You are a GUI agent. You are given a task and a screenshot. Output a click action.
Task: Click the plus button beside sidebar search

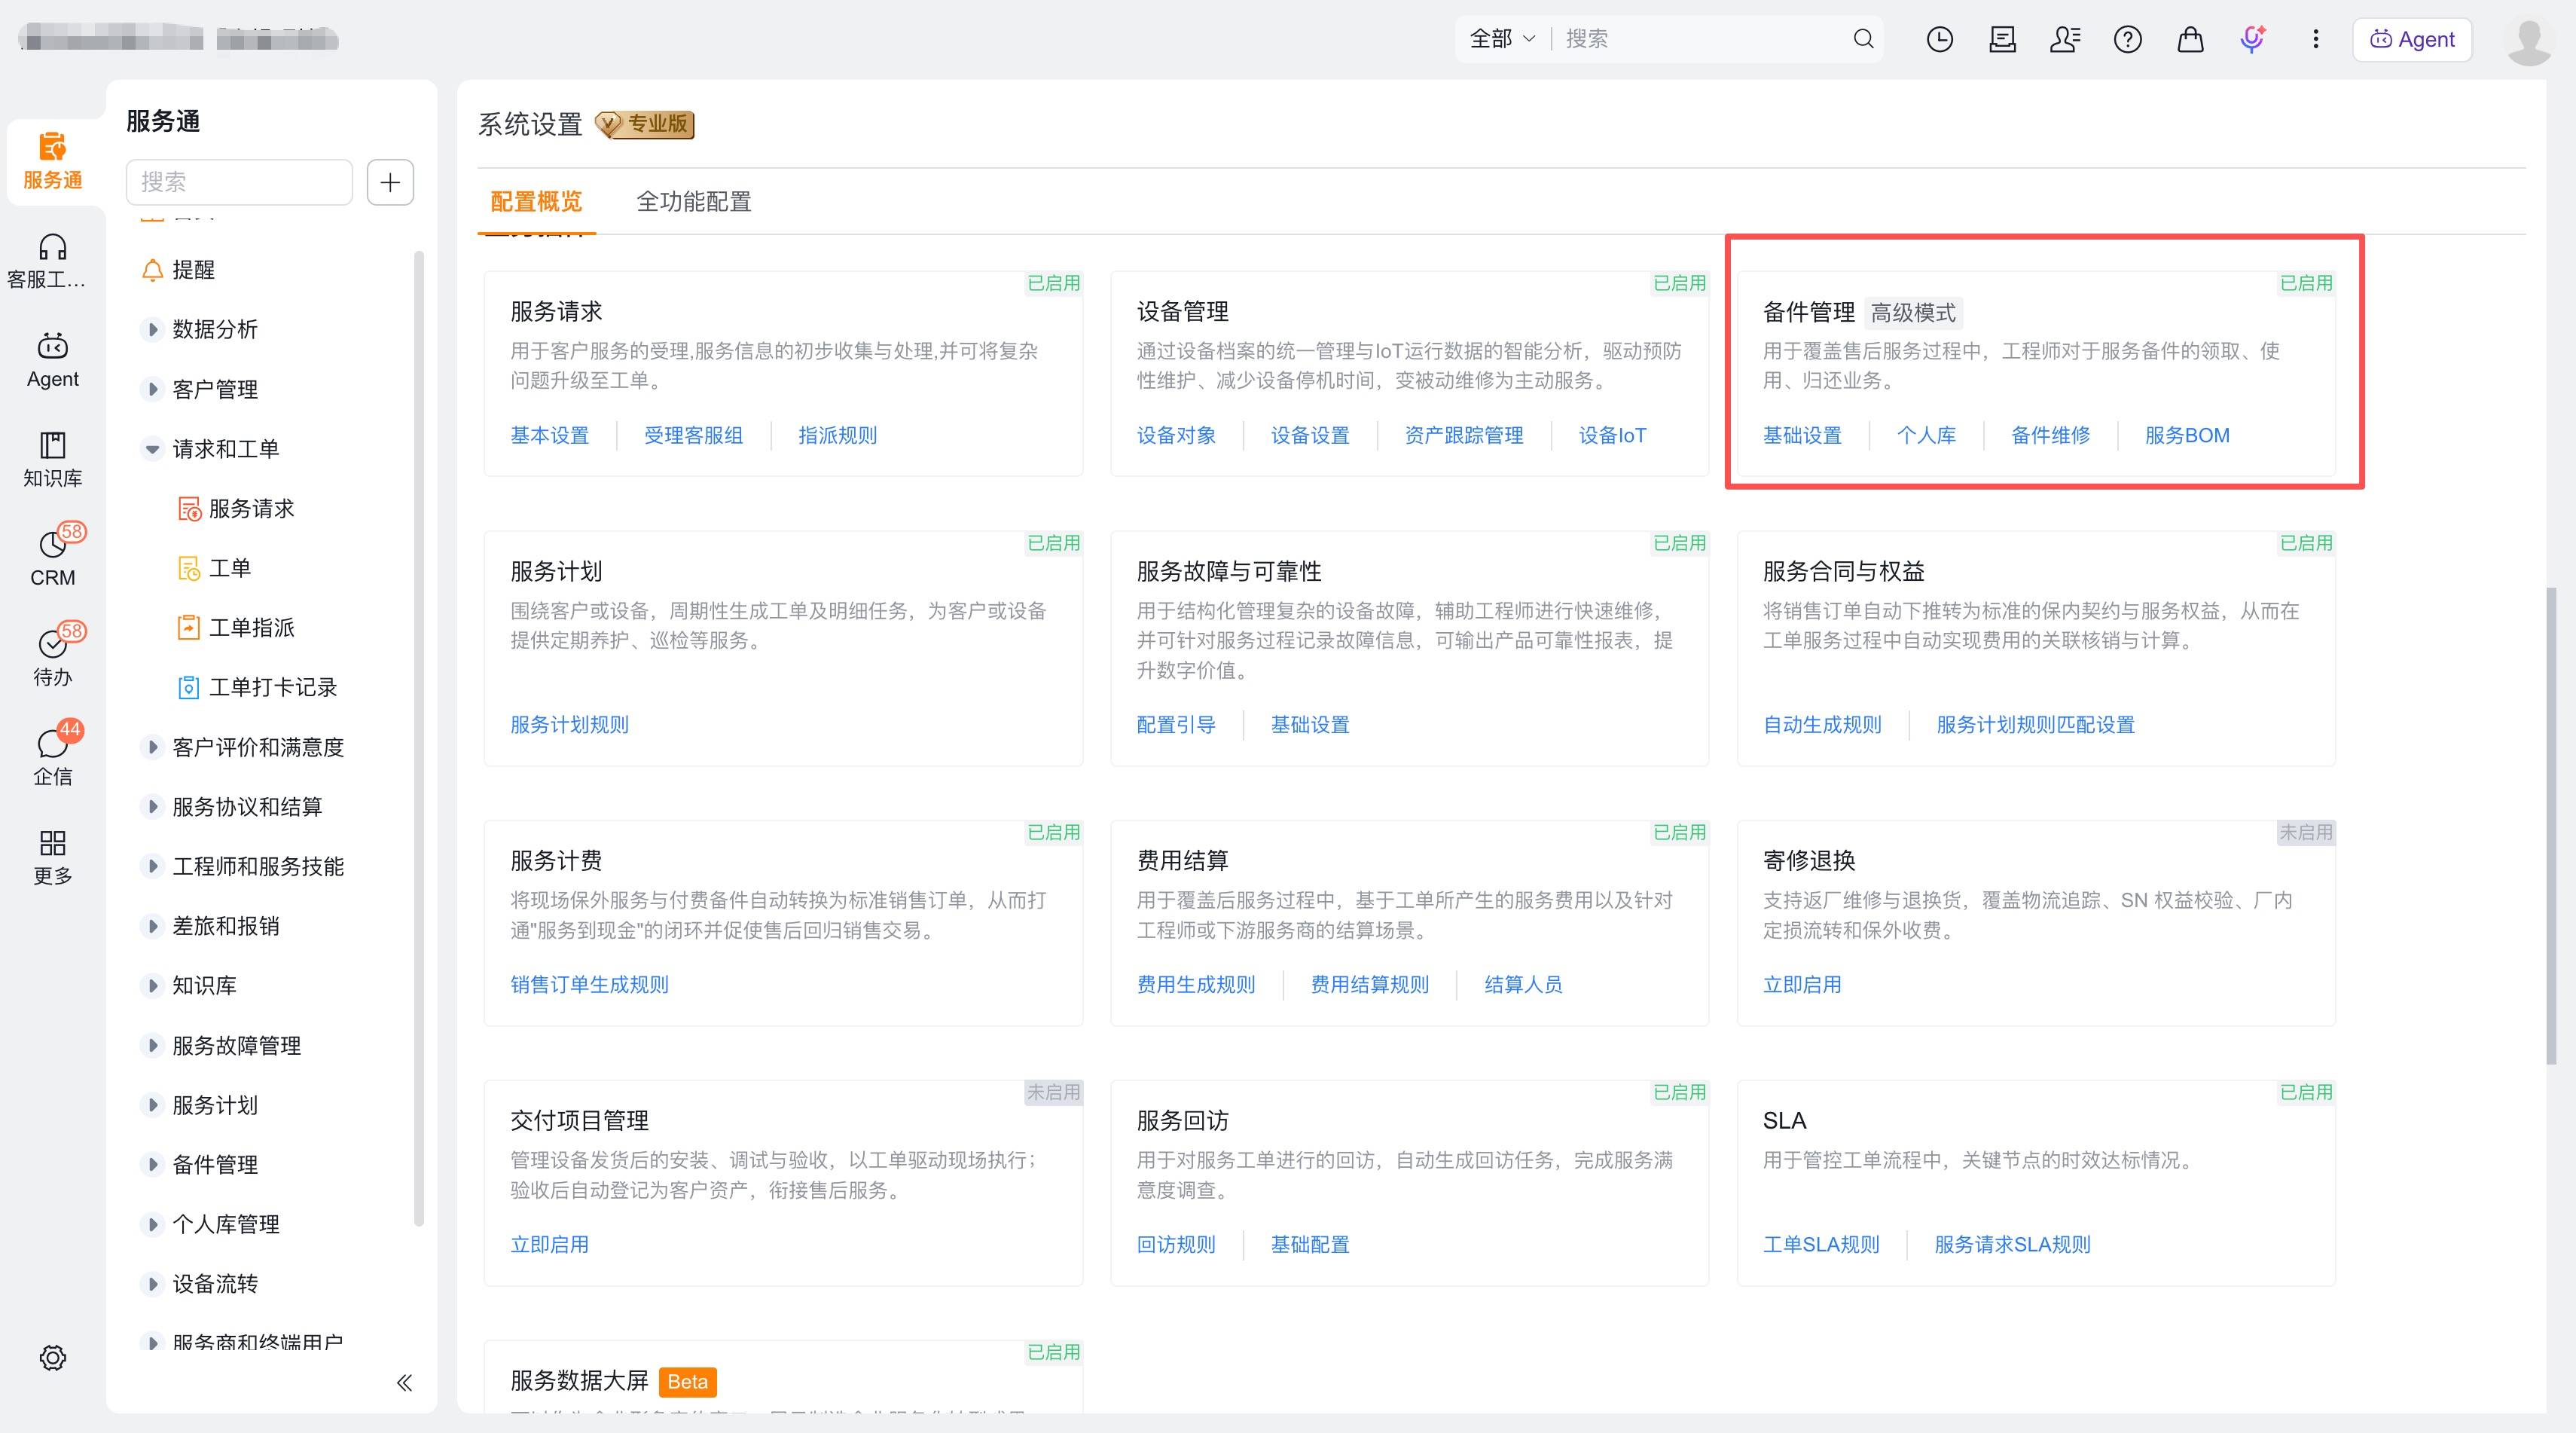pyautogui.click(x=390, y=182)
